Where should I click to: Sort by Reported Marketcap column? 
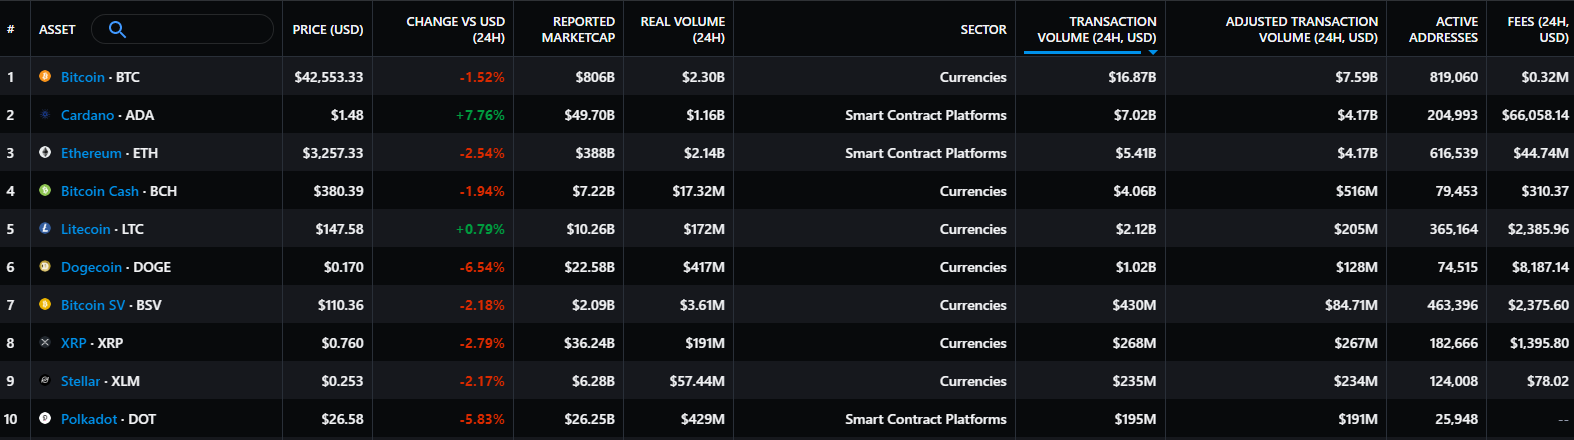pyautogui.click(x=578, y=29)
